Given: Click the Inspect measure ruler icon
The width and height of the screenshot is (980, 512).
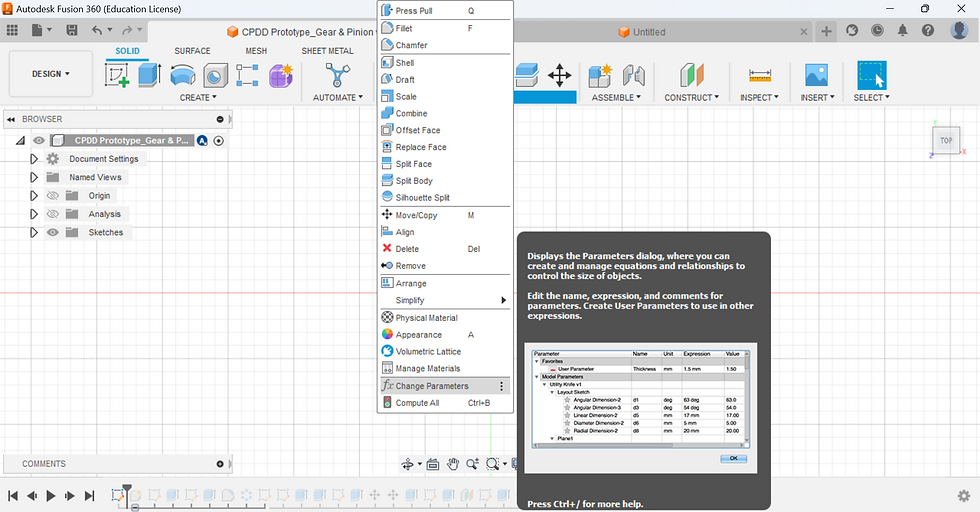Looking at the screenshot, I should (759, 76).
